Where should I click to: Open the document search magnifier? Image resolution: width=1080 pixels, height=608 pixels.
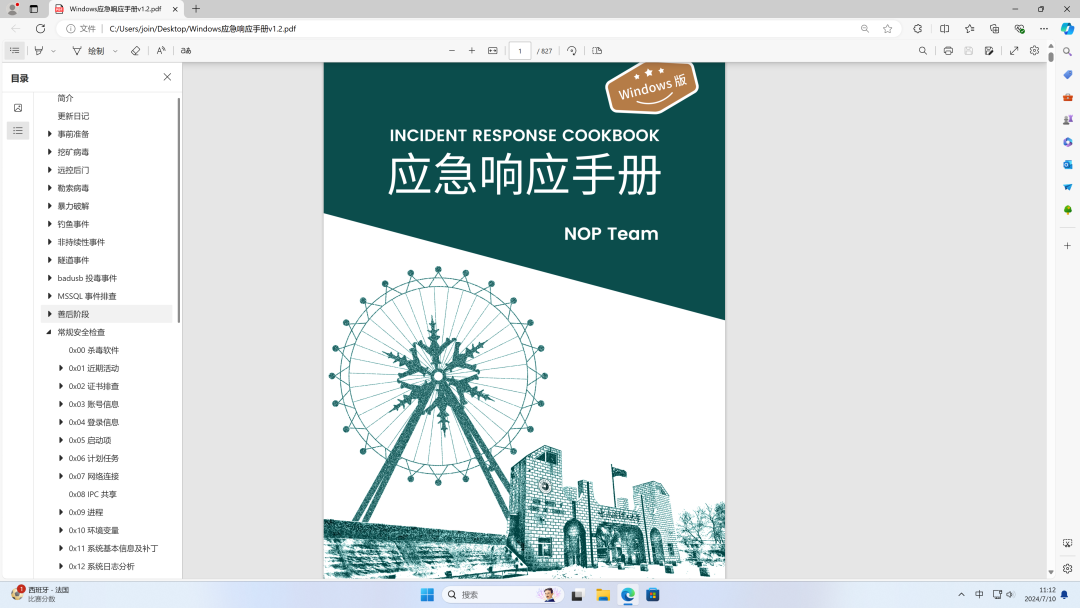click(x=922, y=50)
